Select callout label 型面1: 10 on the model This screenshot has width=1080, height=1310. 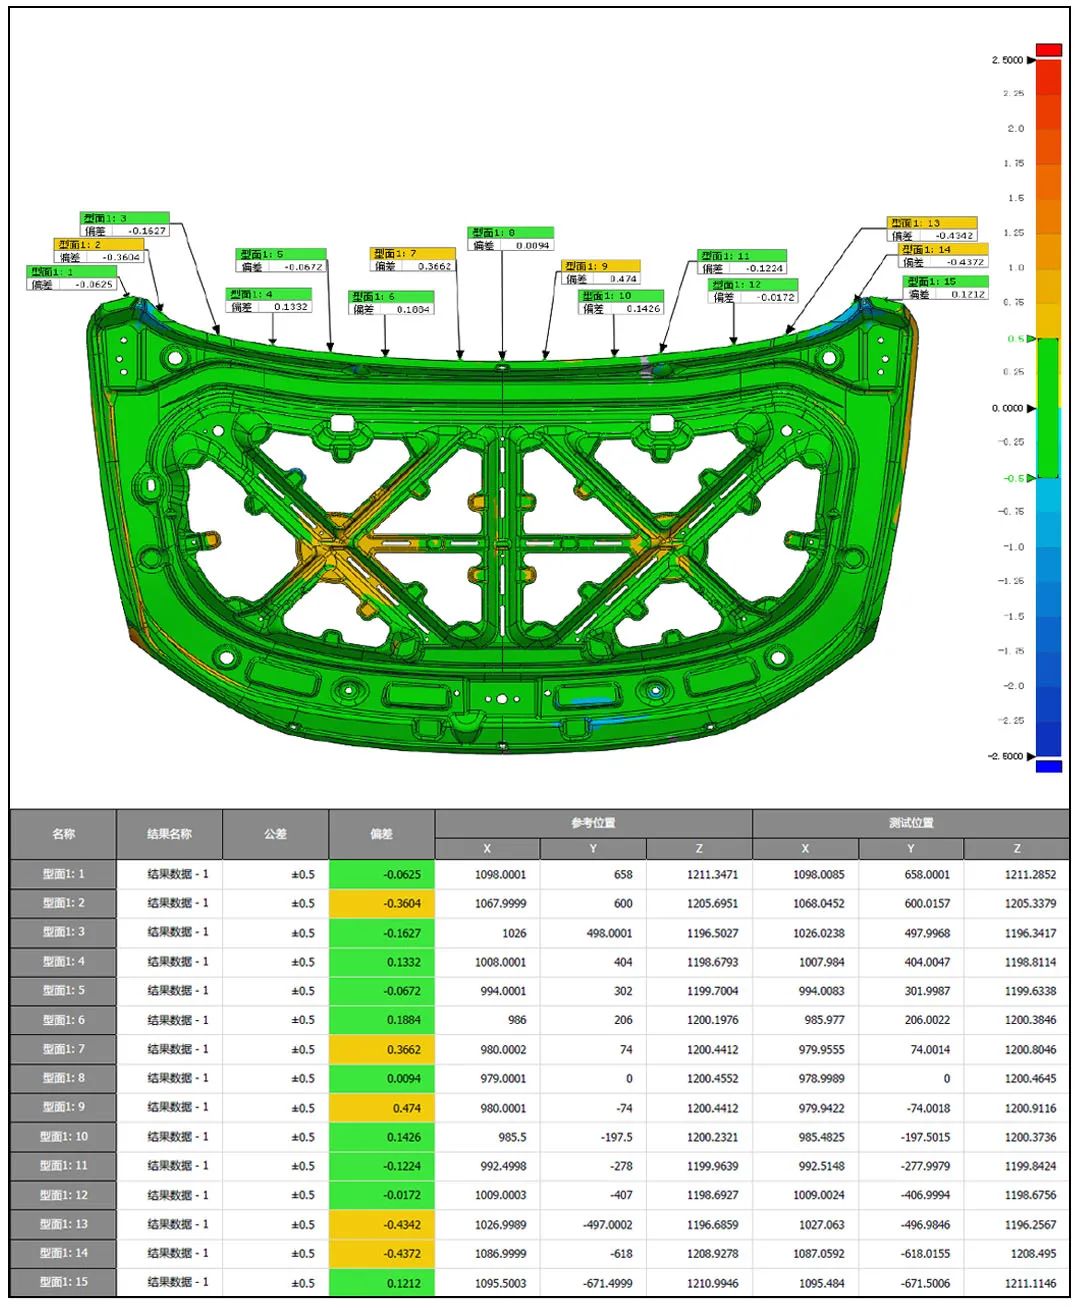click(x=622, y=296)
